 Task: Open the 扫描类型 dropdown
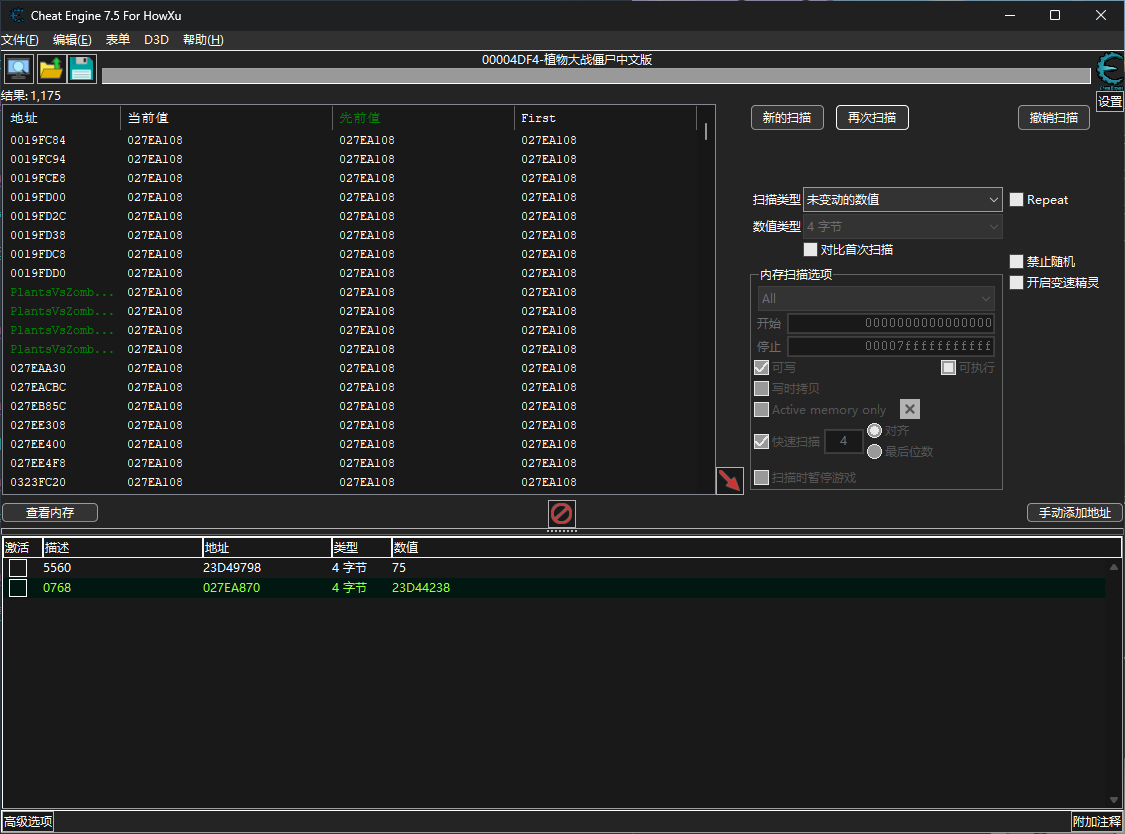902,200
